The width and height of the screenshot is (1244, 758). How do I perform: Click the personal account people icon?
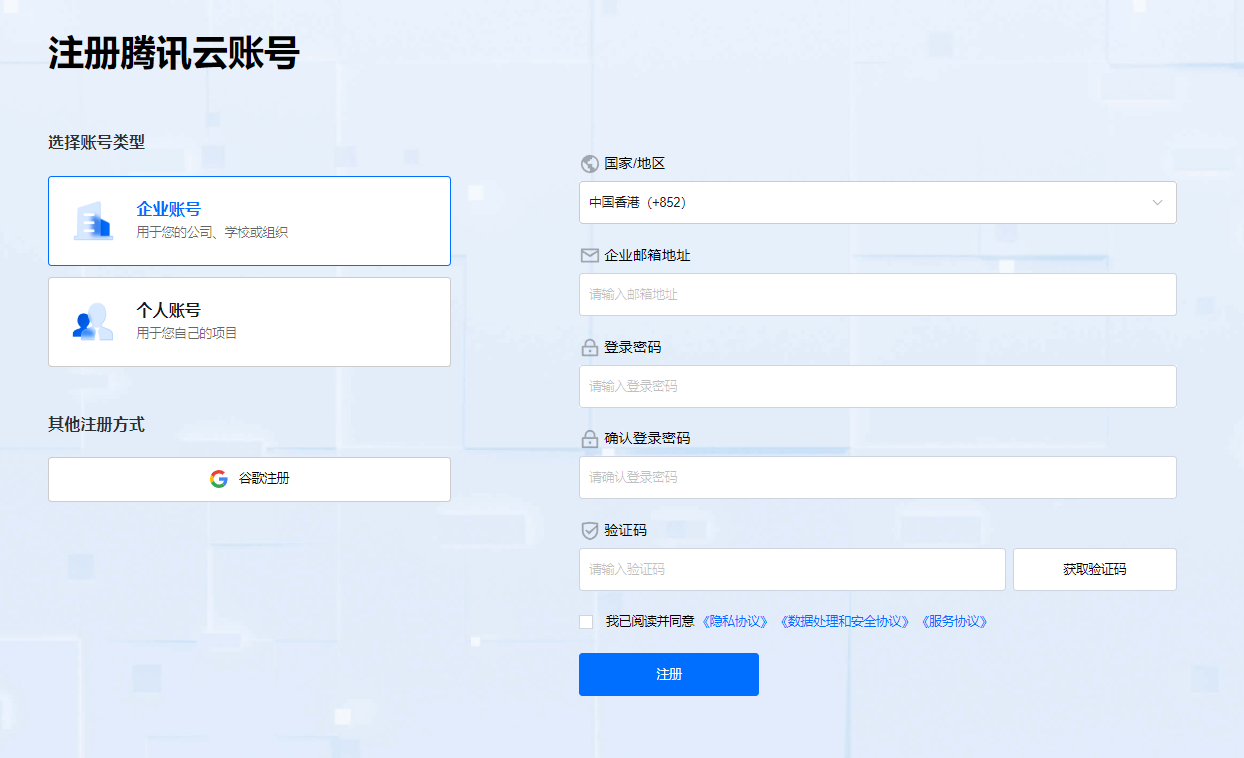pyautogui.click(x=93, y=322)
